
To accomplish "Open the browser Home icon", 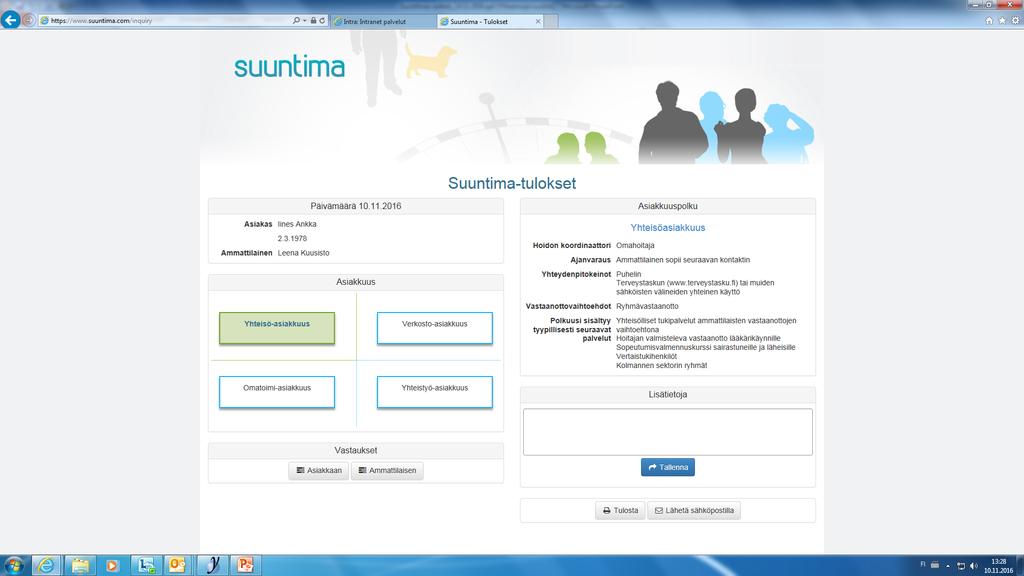I will tap(989, 20).
